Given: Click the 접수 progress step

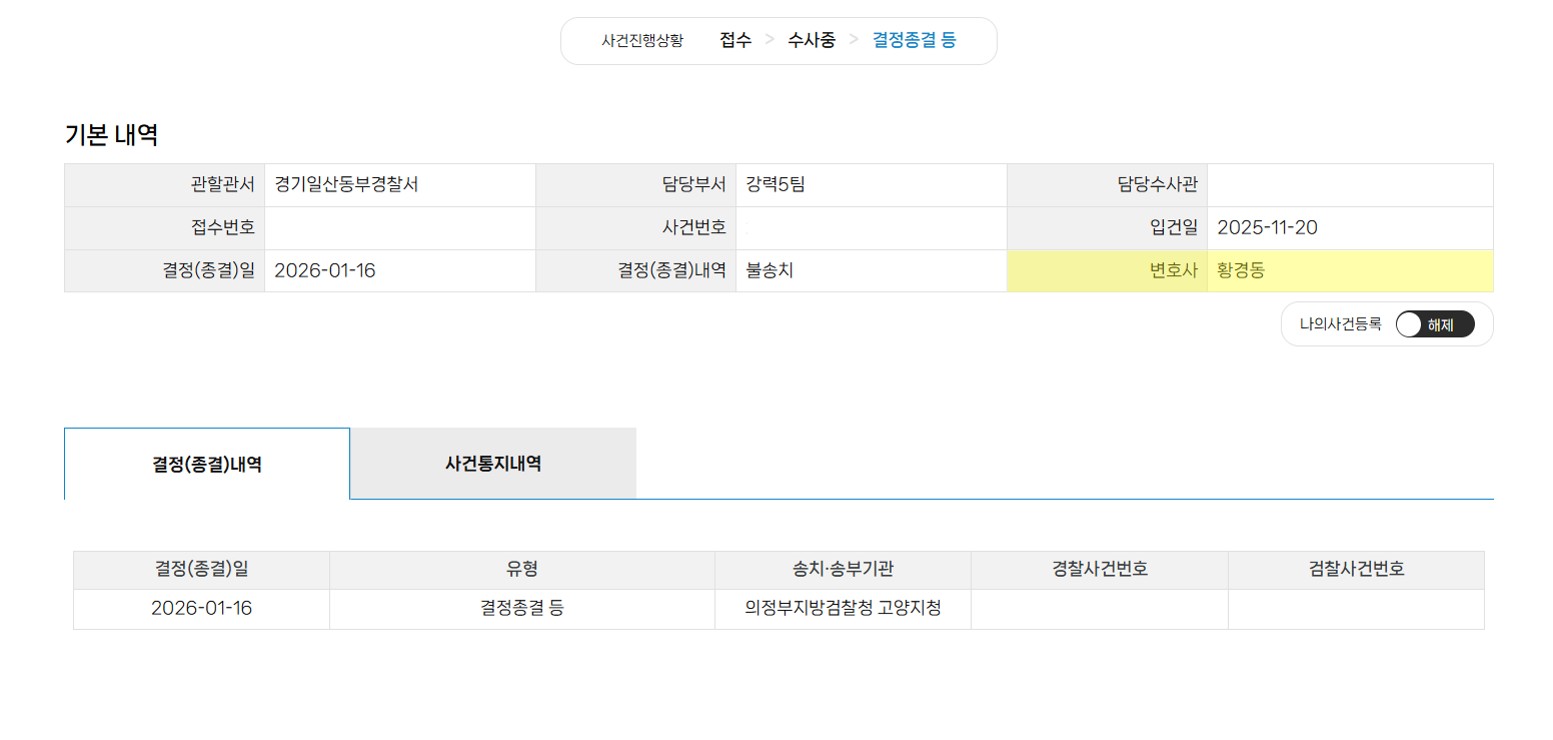Looking at the screenshot, I should click(x=735, y=41).
